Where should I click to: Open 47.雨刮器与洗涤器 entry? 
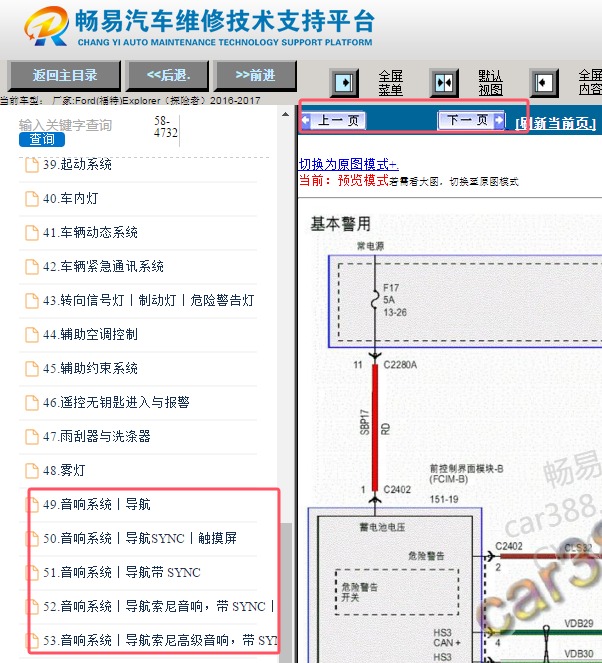(97, 437)
